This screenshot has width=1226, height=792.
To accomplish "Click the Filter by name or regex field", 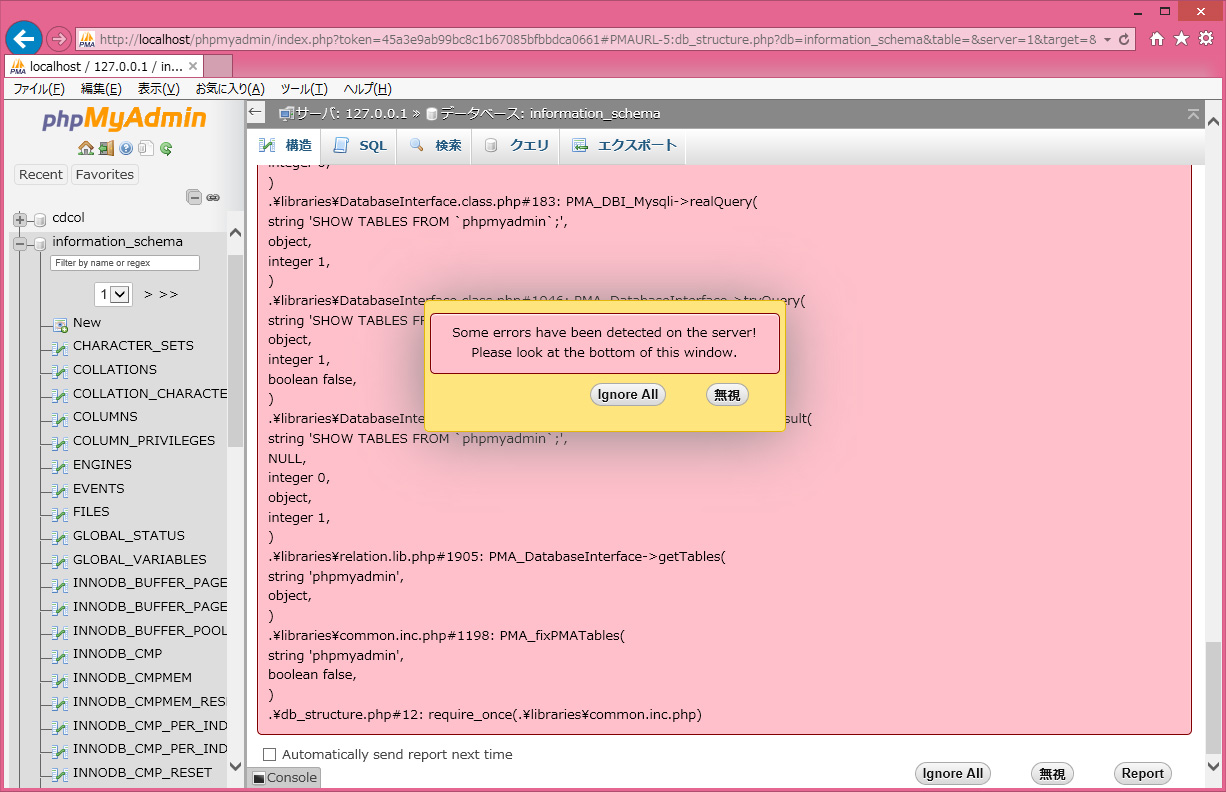I will [x=125, y=263].
